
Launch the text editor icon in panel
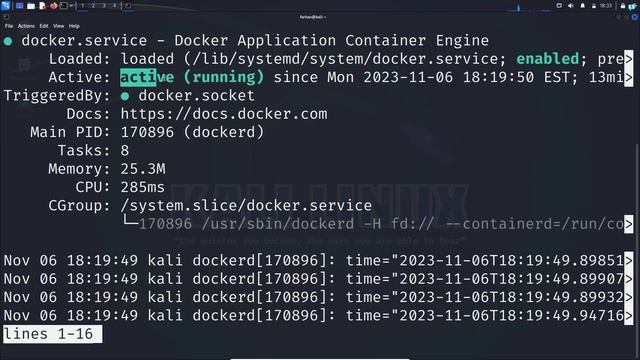[x=42, y=6]
